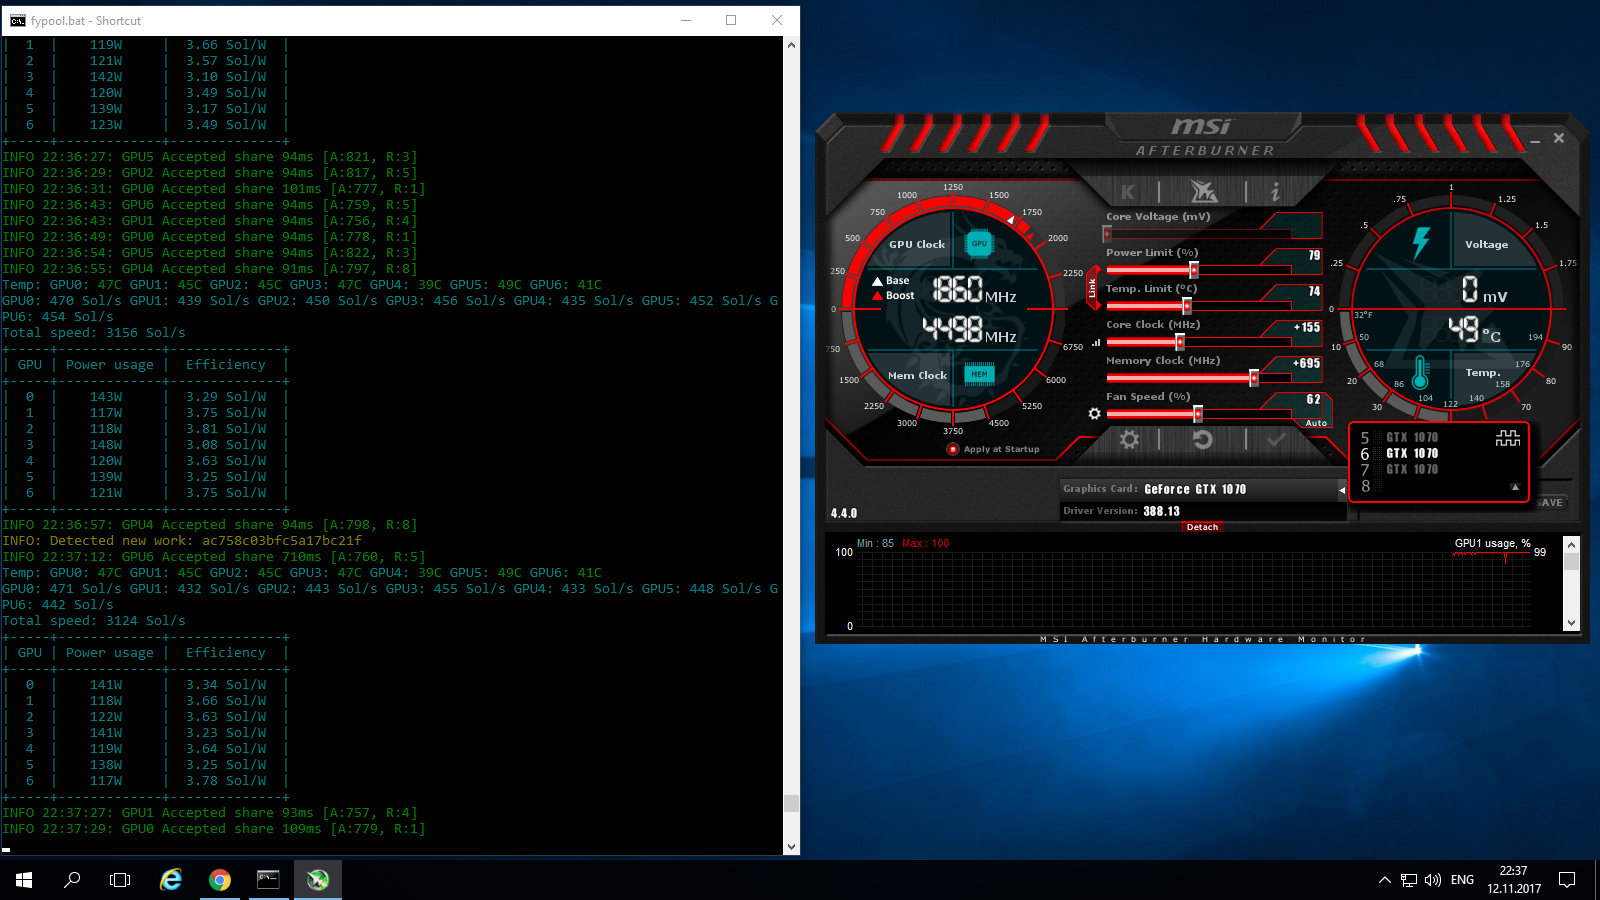Toggle the Link power and temp button

1092,288
